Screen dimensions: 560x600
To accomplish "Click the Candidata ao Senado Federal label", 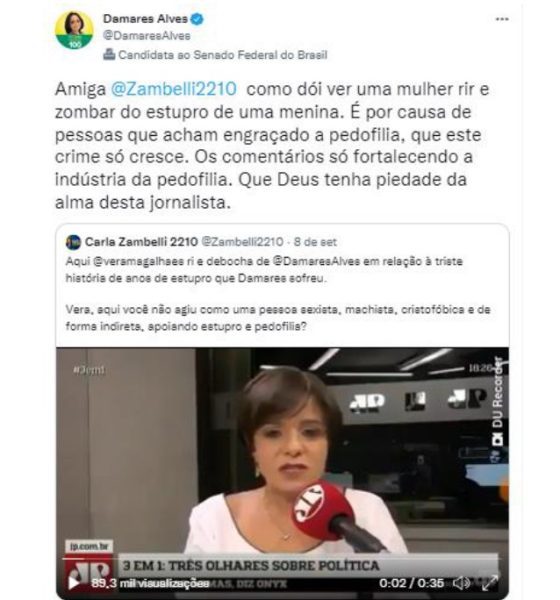I will pyautogui.click(x=223, y=55).
